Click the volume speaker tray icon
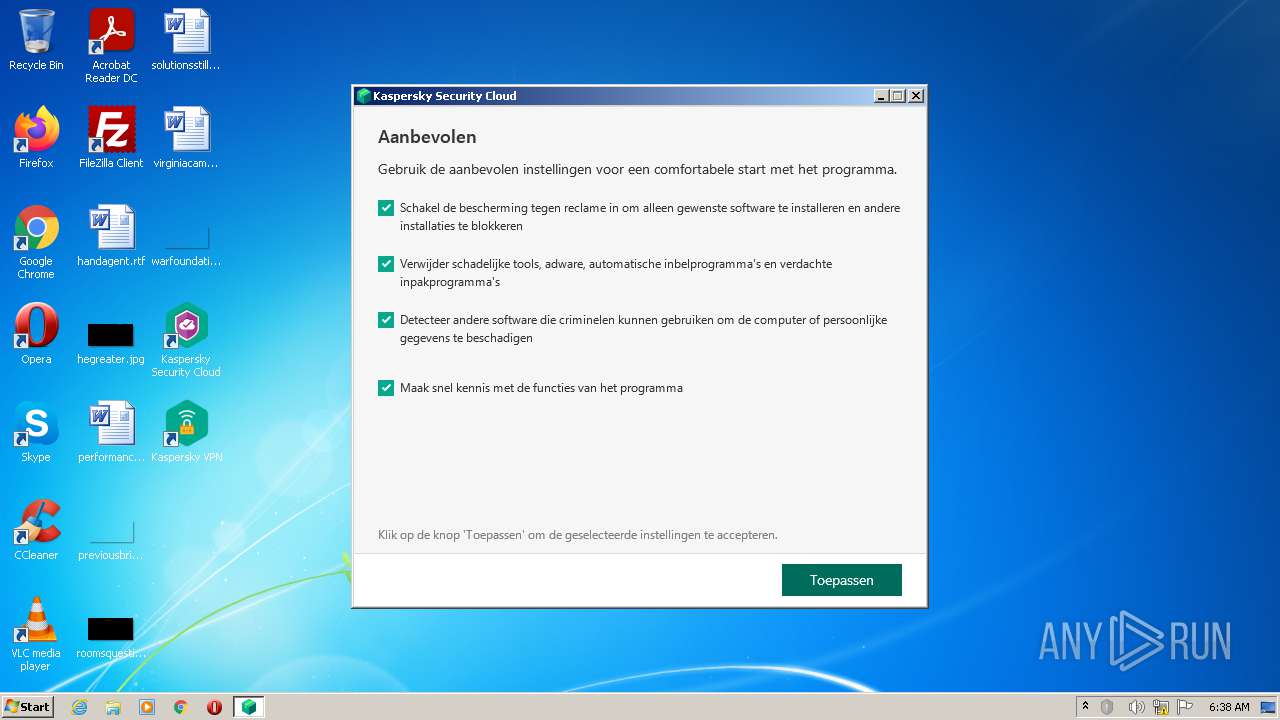Screen dimensions: 1280x720 pos(1136,707)
